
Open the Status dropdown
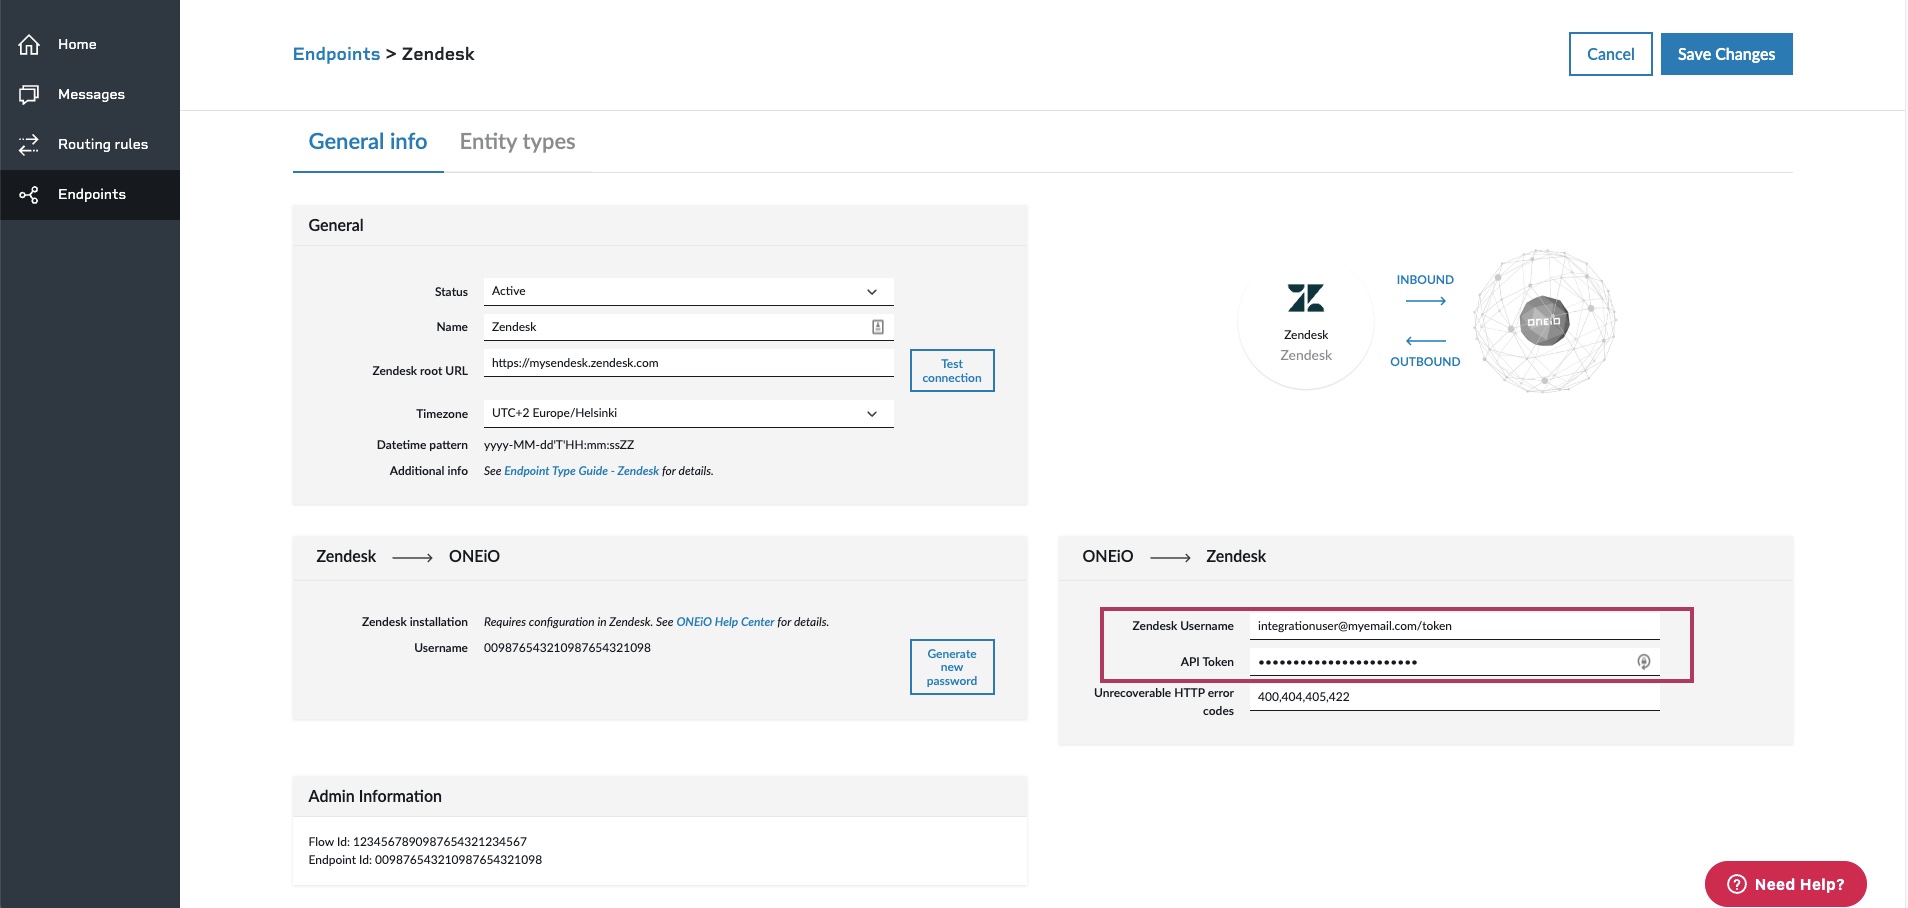[688, 291]
